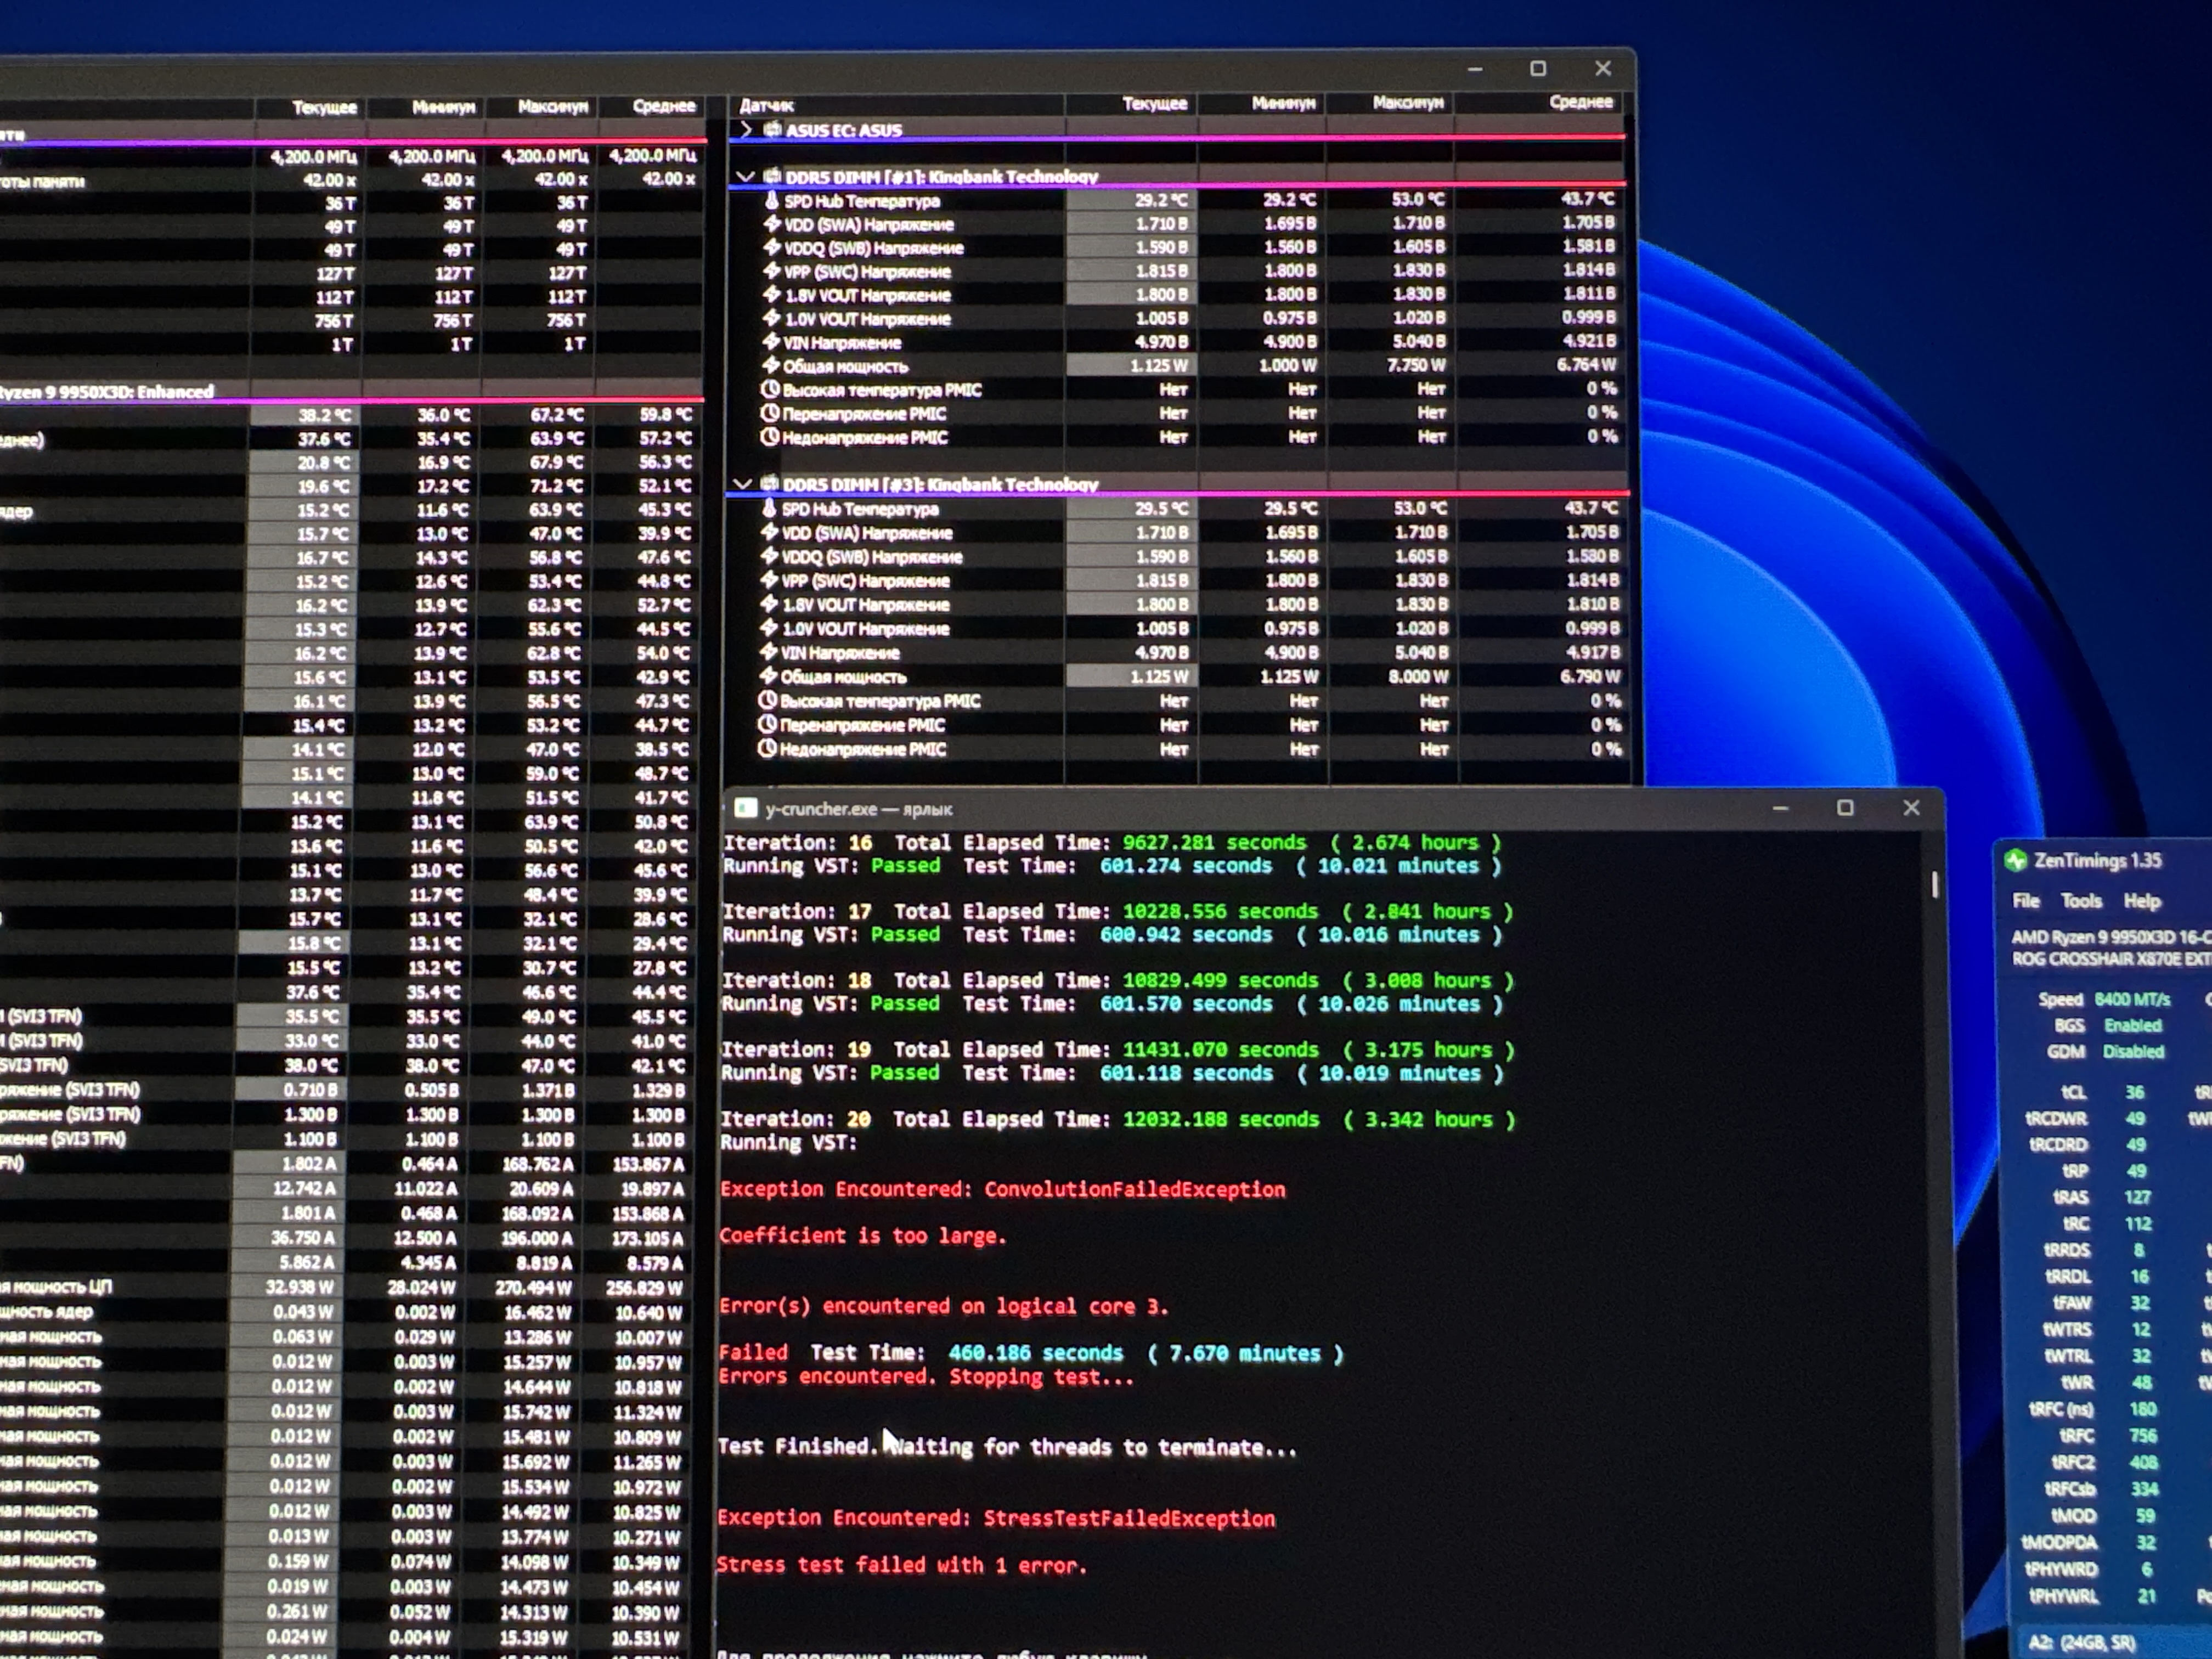This screenshot has width=2212, height=1659.
Task: Click the ZenTimings 1.35 app icon
Action: coord(2016,860)
